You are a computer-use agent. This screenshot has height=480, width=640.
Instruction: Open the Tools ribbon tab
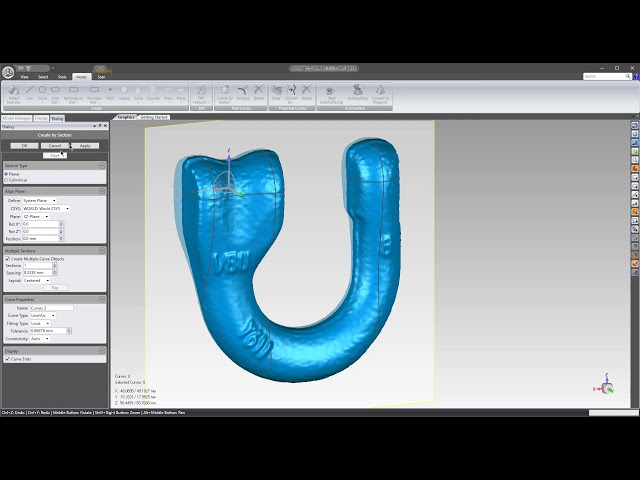[62, 77]
